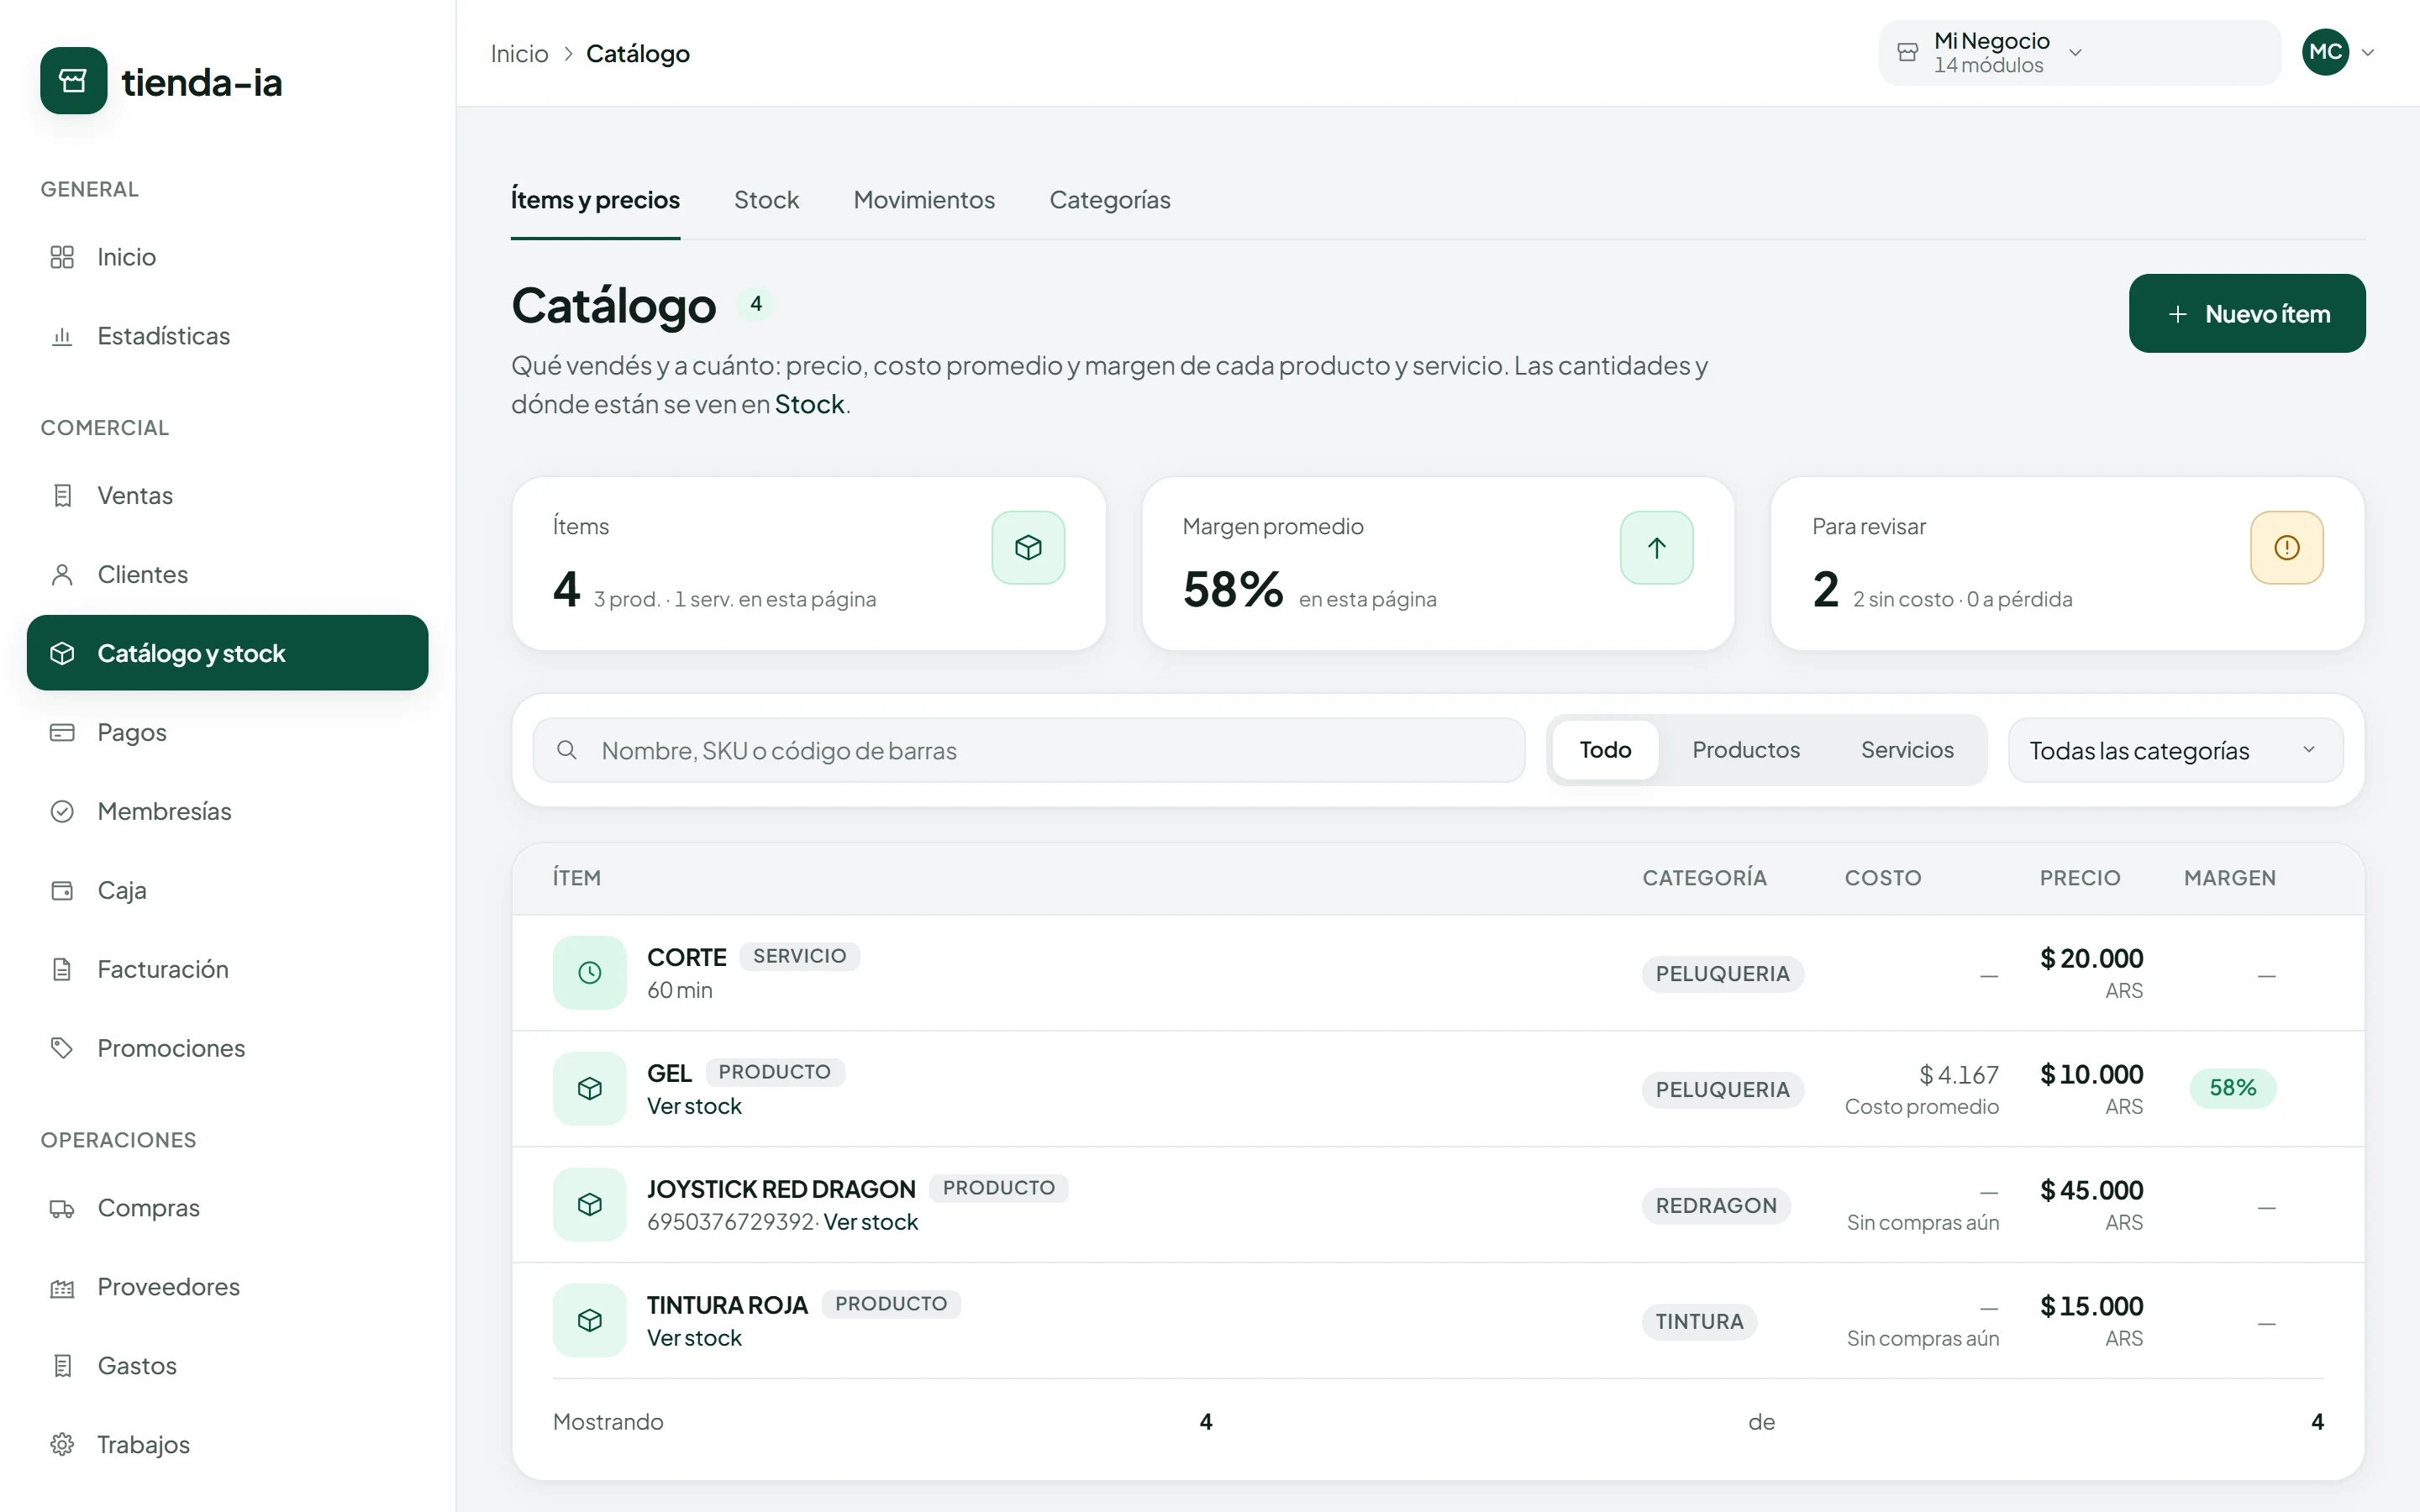
Task: Click the Gastos receipt icon
Action: point(62,1366)
